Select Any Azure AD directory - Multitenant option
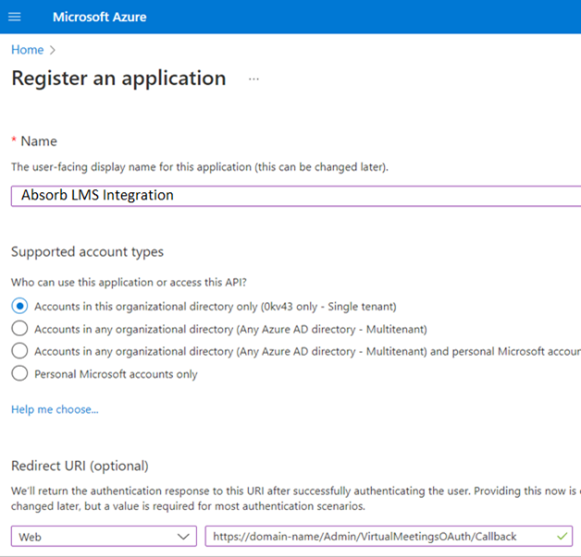The width and height of the screenshot is (581, 557). (20, 328)
